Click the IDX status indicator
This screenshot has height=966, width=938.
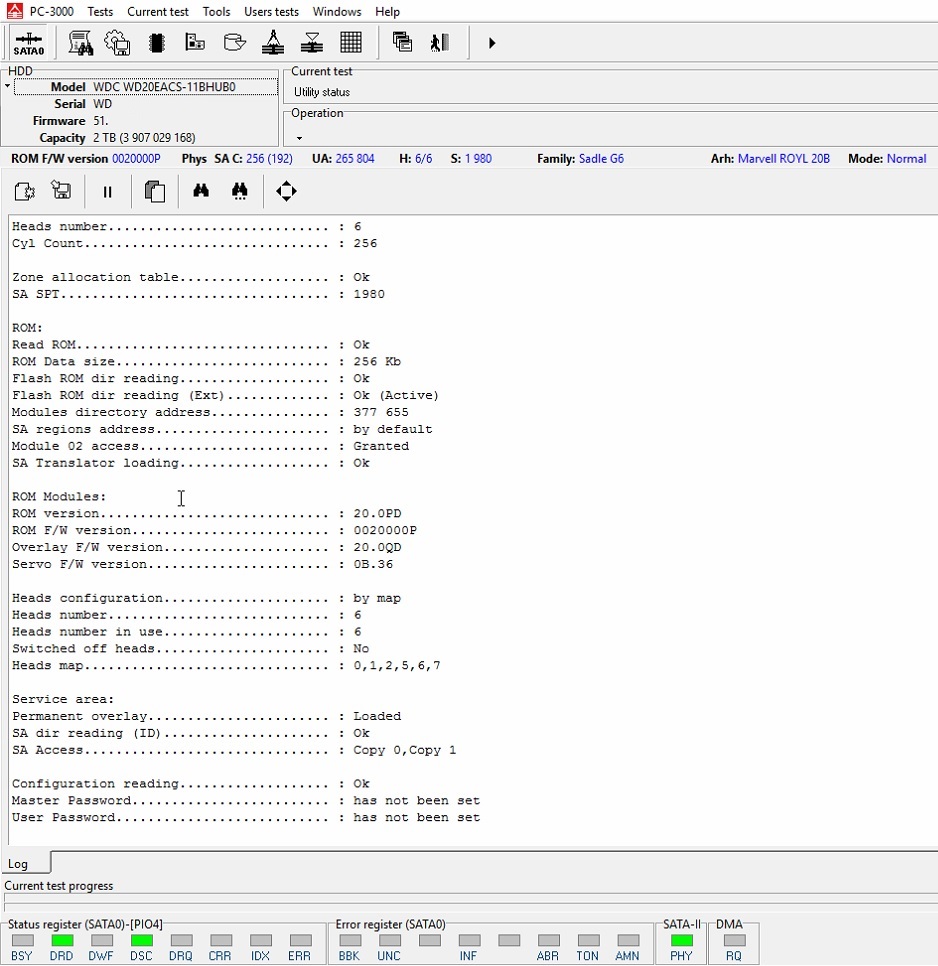pyautogui.click(x=261, y=940)
